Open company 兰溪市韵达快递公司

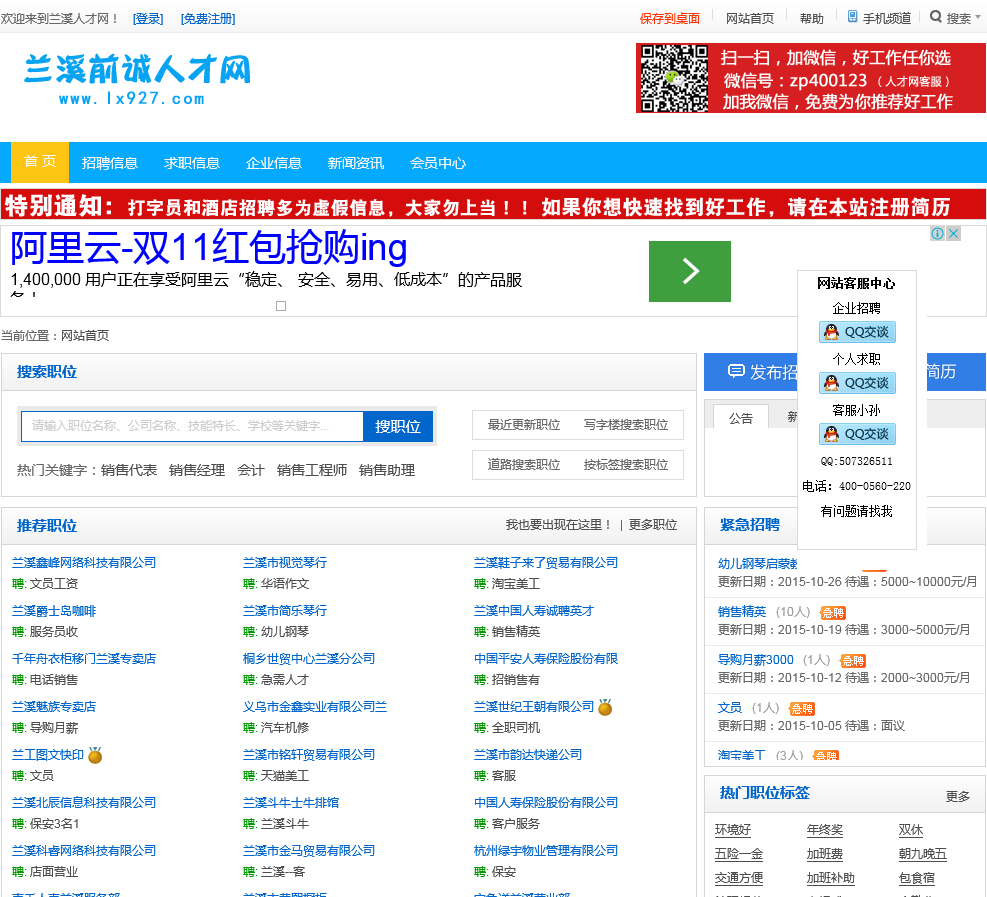click(527, 754)
